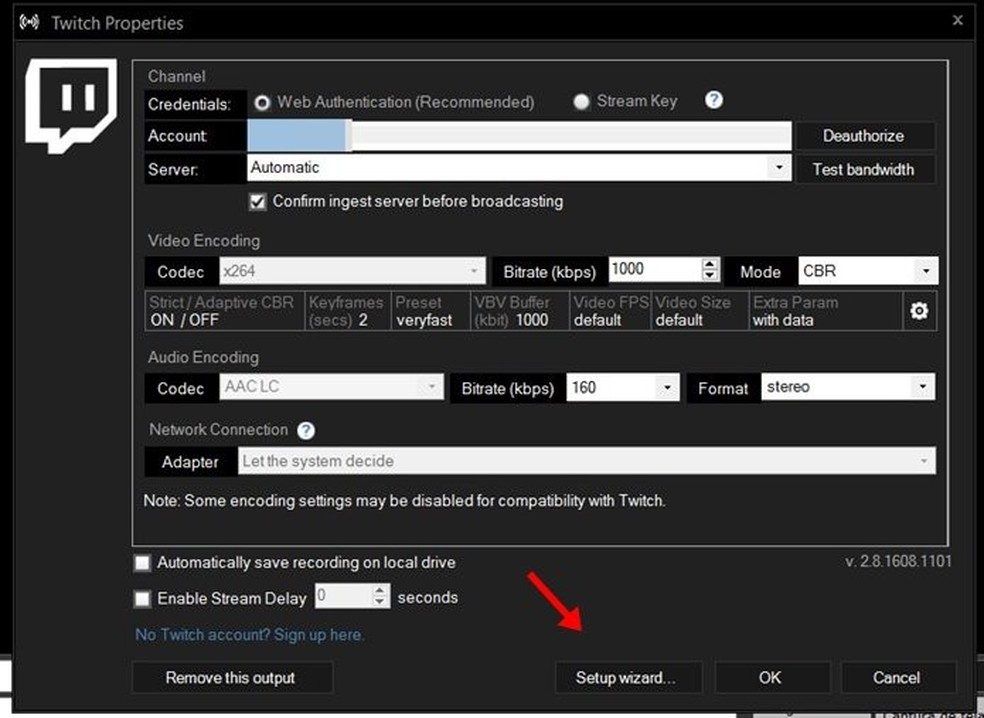Open the Mode dropdown showing CBR

[925, 270]
